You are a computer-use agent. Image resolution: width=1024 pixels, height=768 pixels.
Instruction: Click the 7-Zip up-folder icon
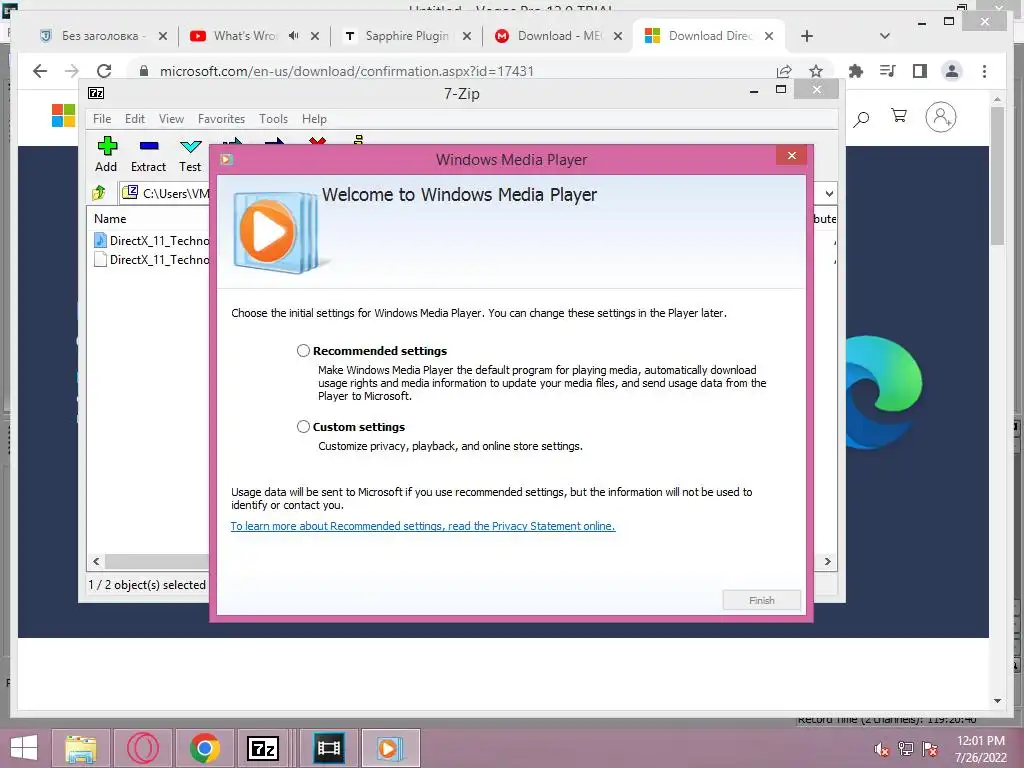click(x=99, y=193)
